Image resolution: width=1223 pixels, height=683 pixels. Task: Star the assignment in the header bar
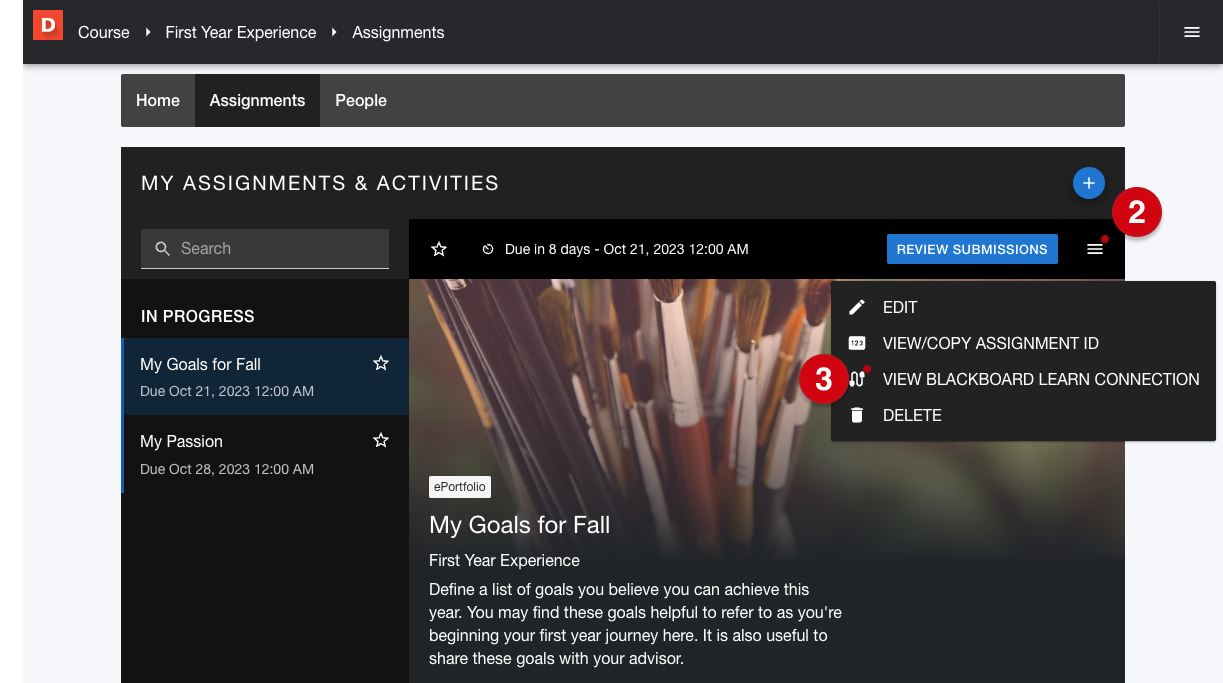click(439, 249)
